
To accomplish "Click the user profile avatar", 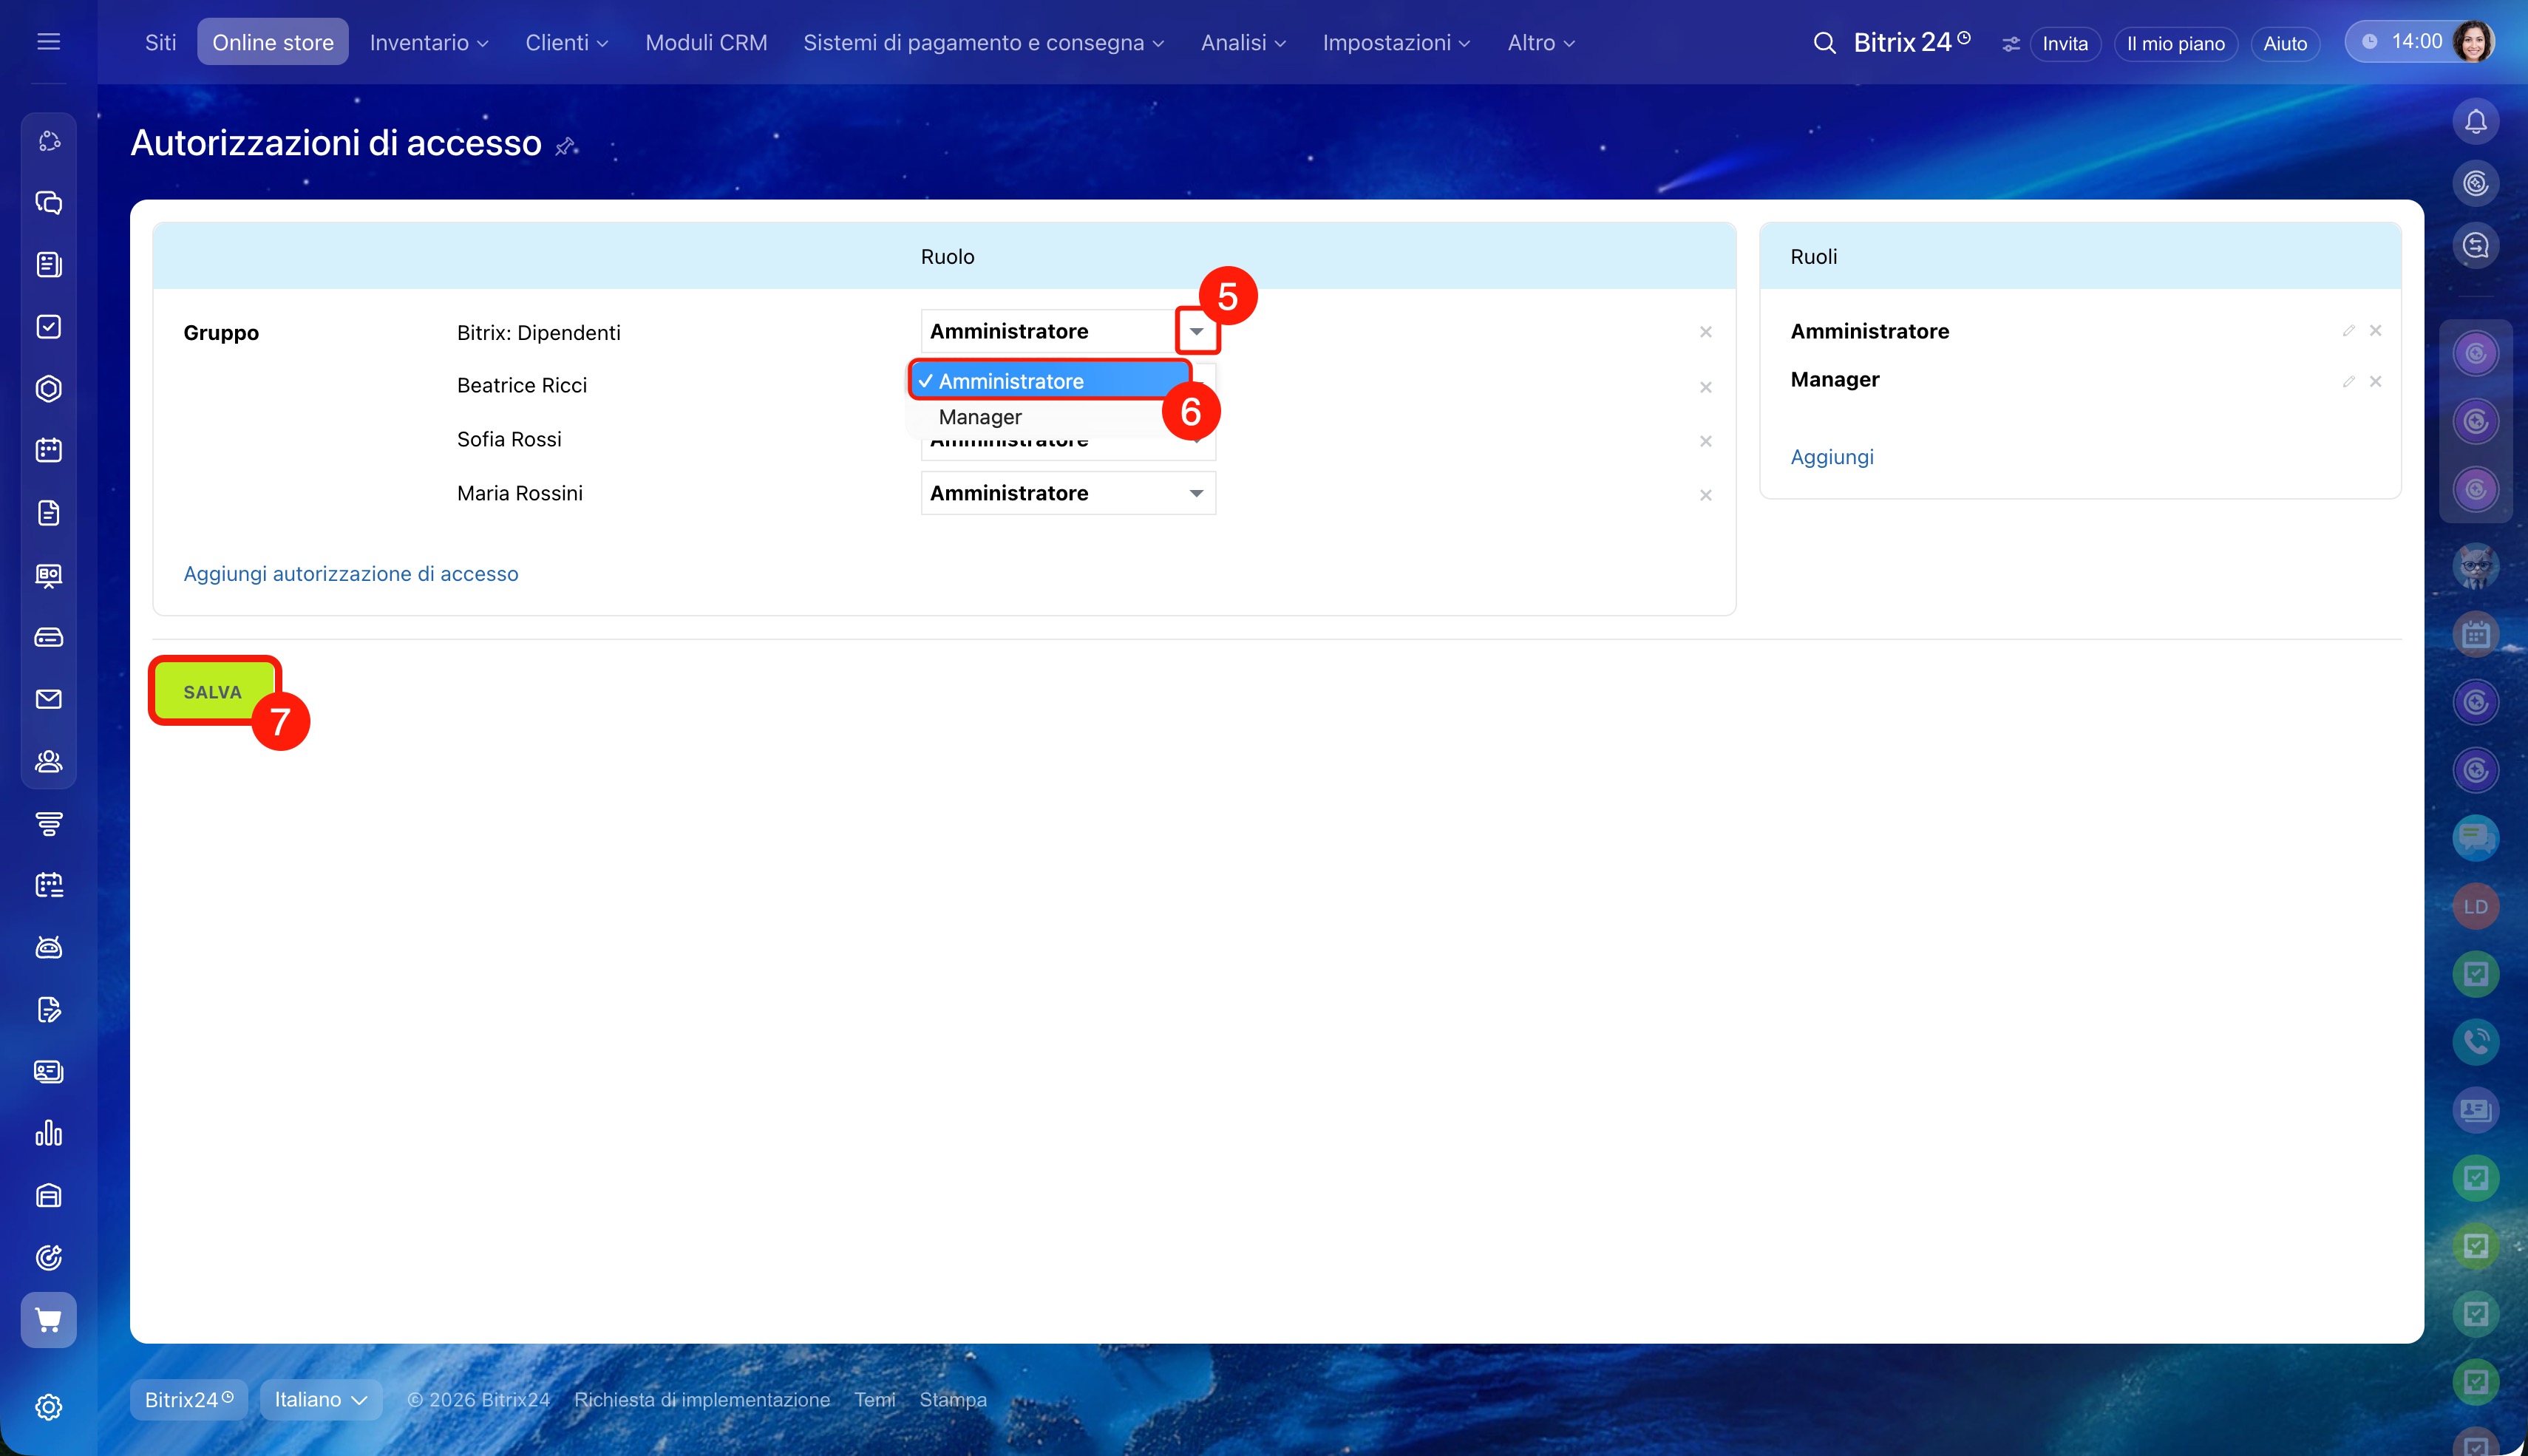I will [2472, 42].
